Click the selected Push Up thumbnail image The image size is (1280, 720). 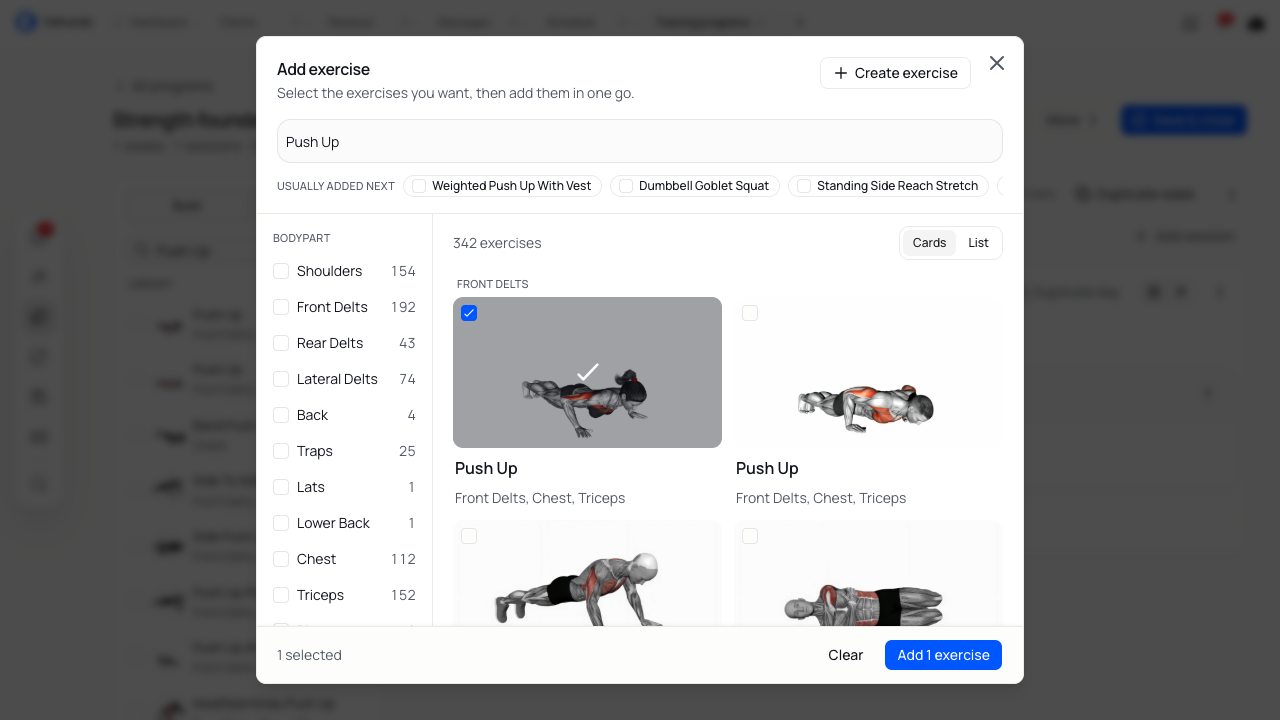click(x=587, y=372)
